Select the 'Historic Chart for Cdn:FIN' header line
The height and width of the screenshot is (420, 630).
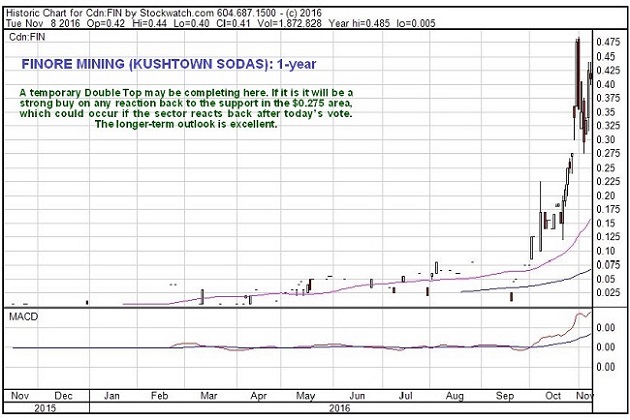point(164,13)
